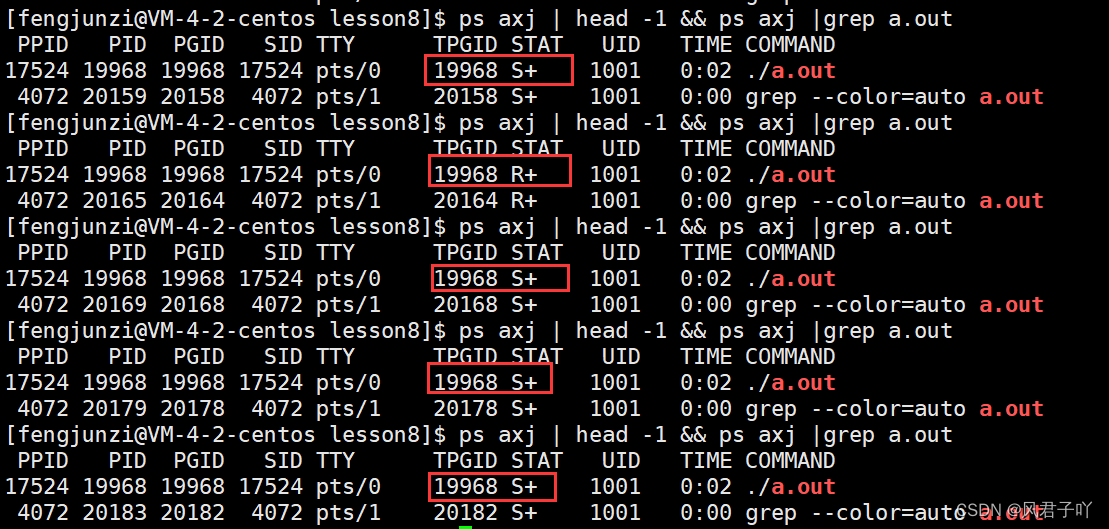Click pts/0 on the R+ ./a.out row

coord(348,175)
